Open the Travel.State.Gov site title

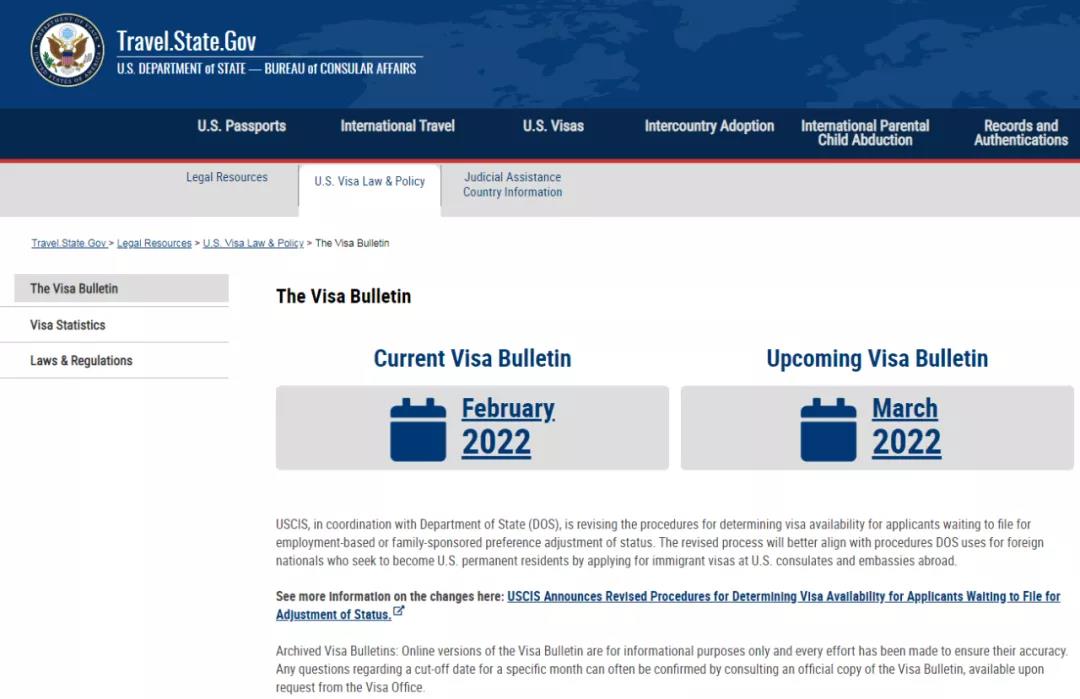186,41
